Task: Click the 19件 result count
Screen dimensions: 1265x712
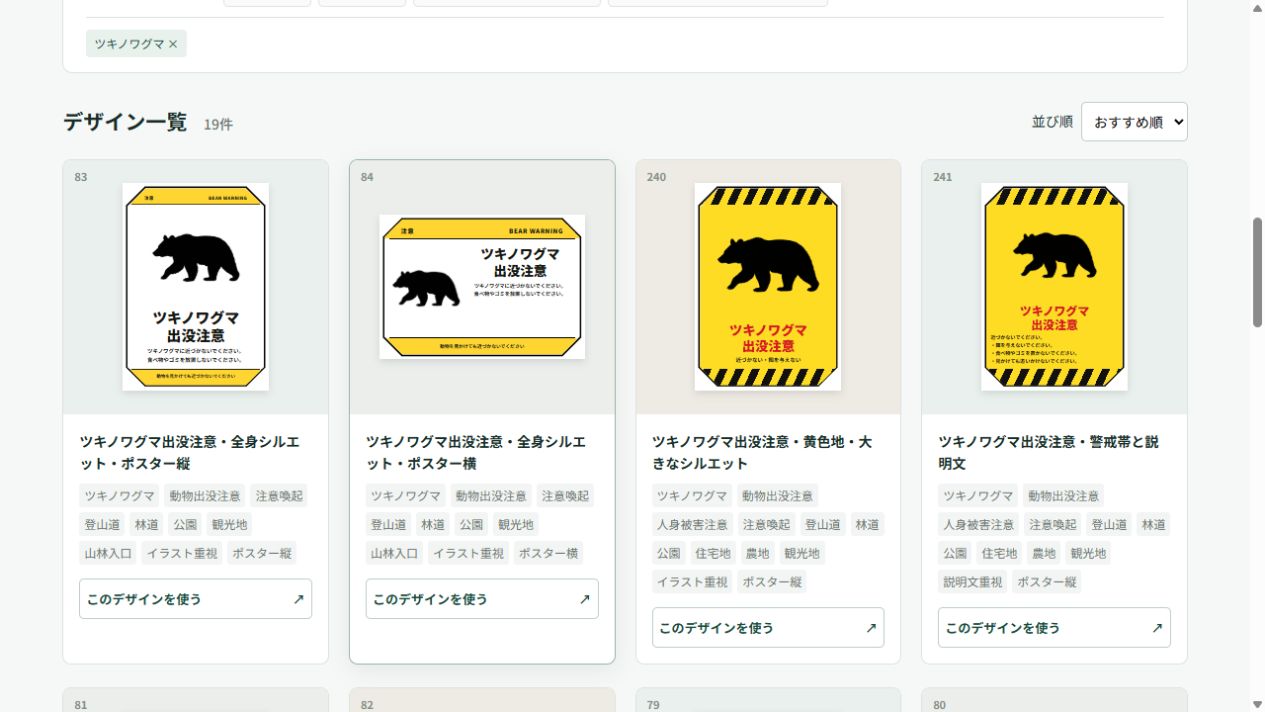Action: coord(218,125)
